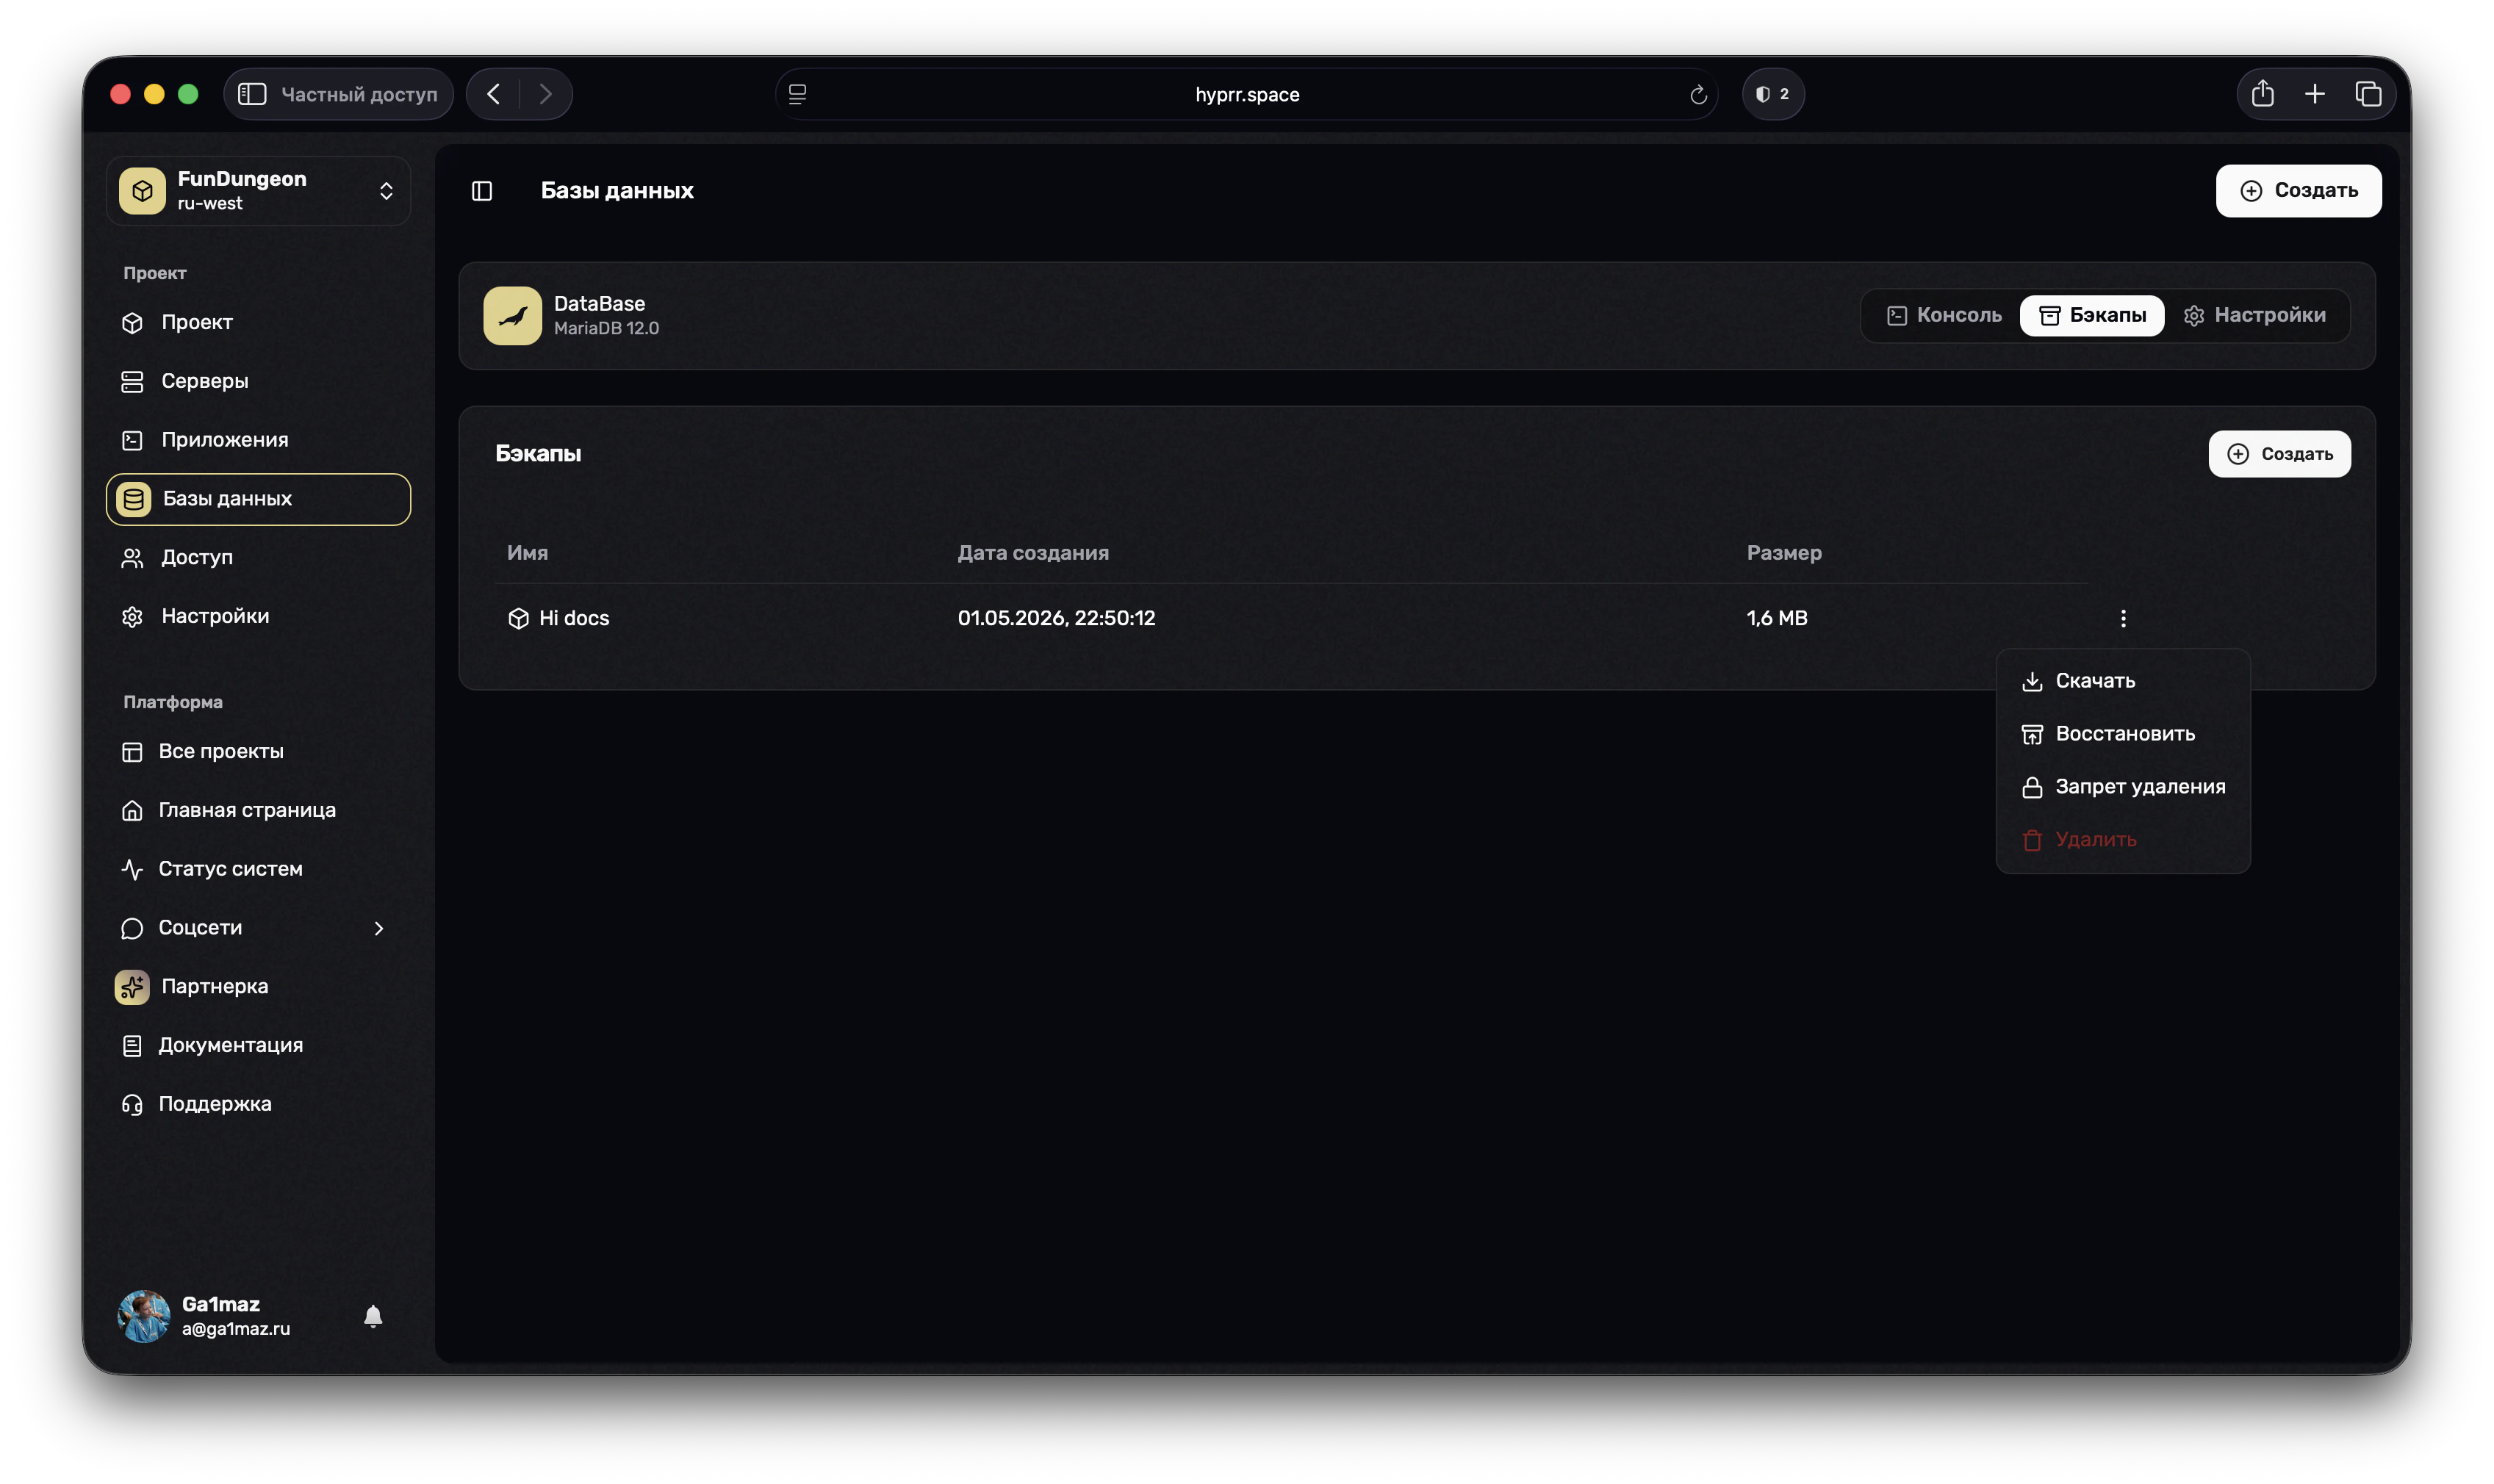Click the Базы данных cylinder icon
Image resolution: width=2494 pixels, height=1484 pixels.
click(x=133, y=499)
